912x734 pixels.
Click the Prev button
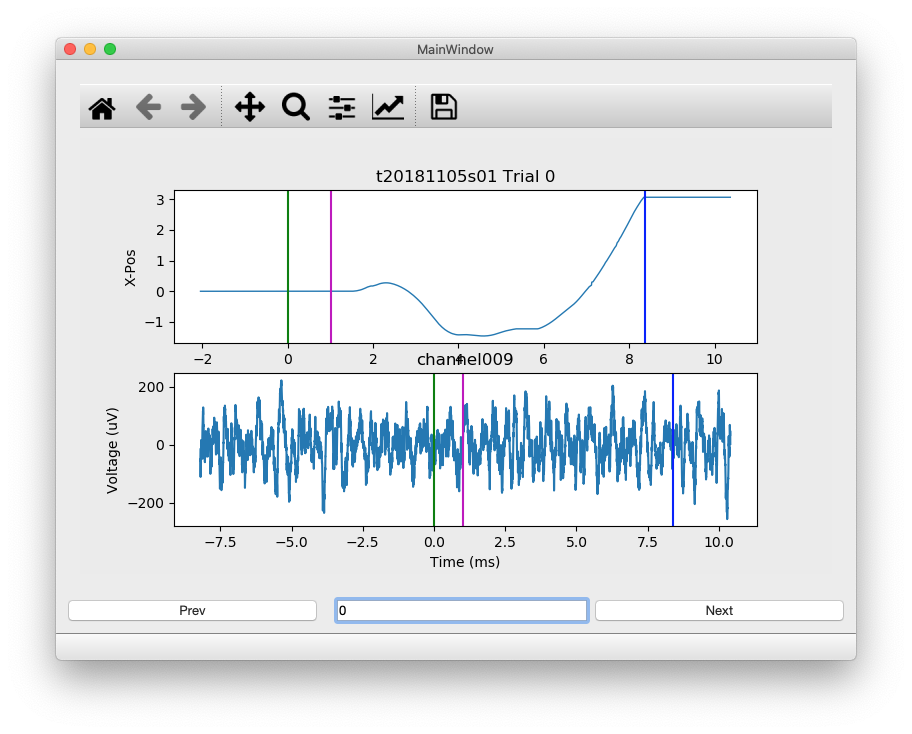193,611
